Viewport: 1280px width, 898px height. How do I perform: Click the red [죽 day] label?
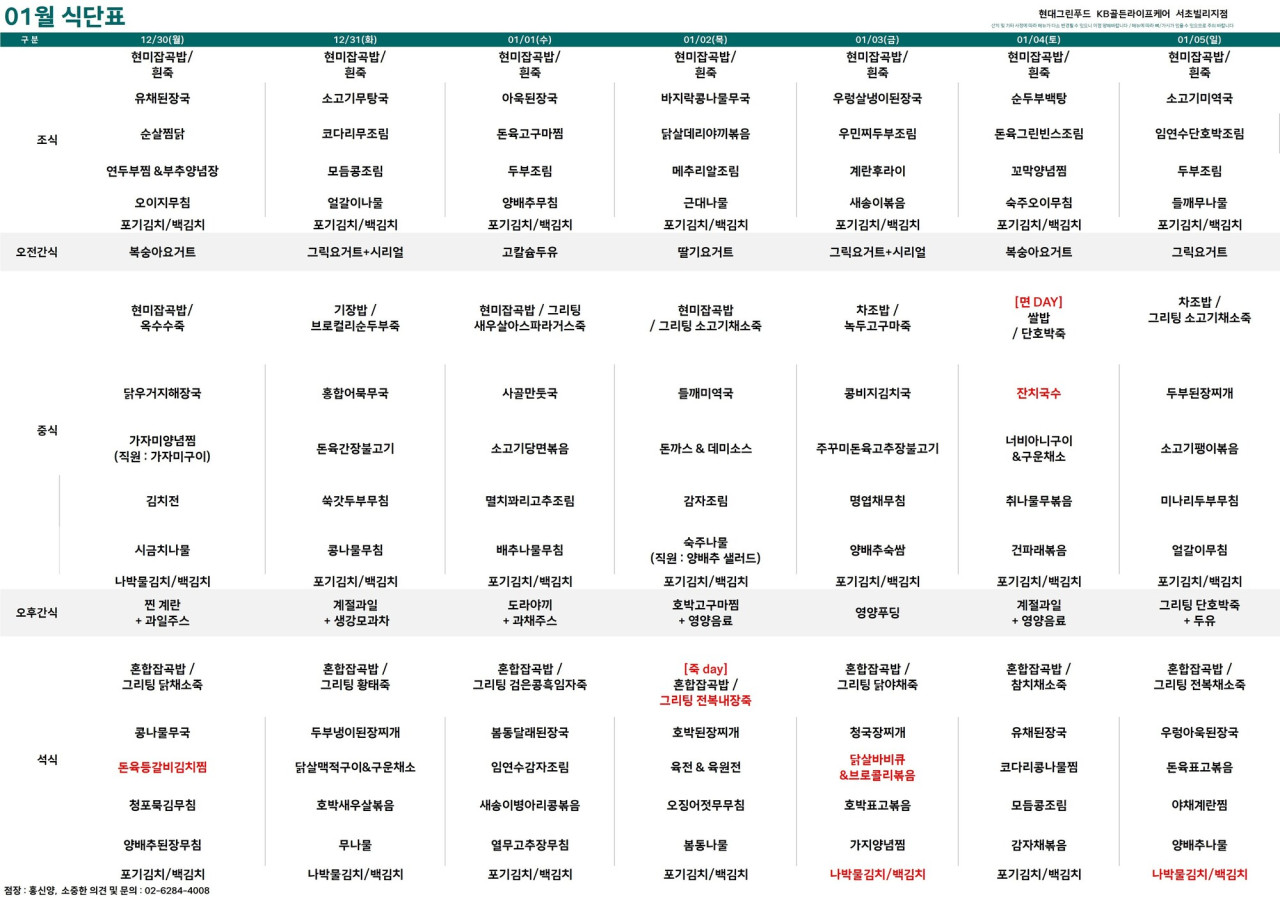tap(705, 668)
